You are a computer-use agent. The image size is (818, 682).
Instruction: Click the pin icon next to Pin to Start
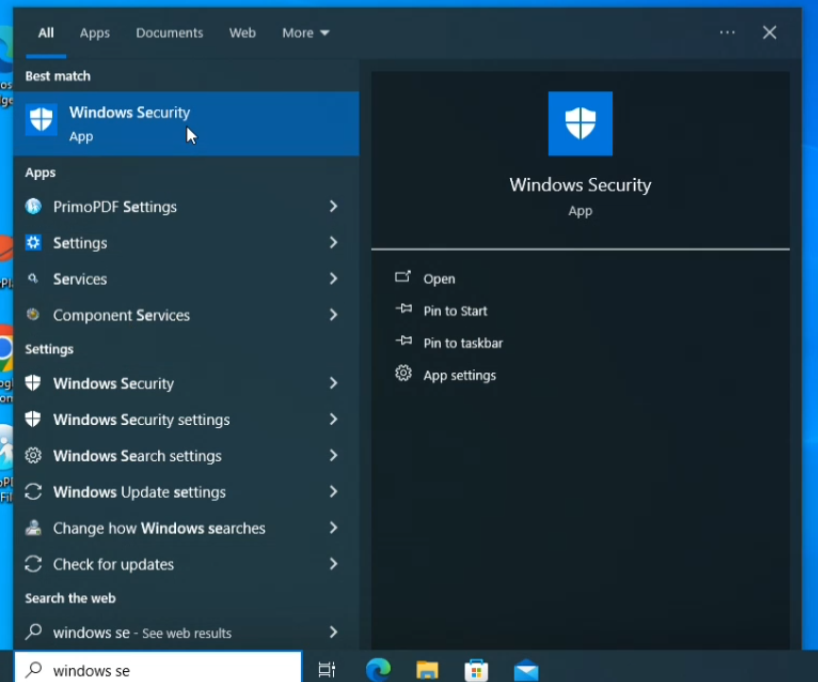(x=403, y=309)
